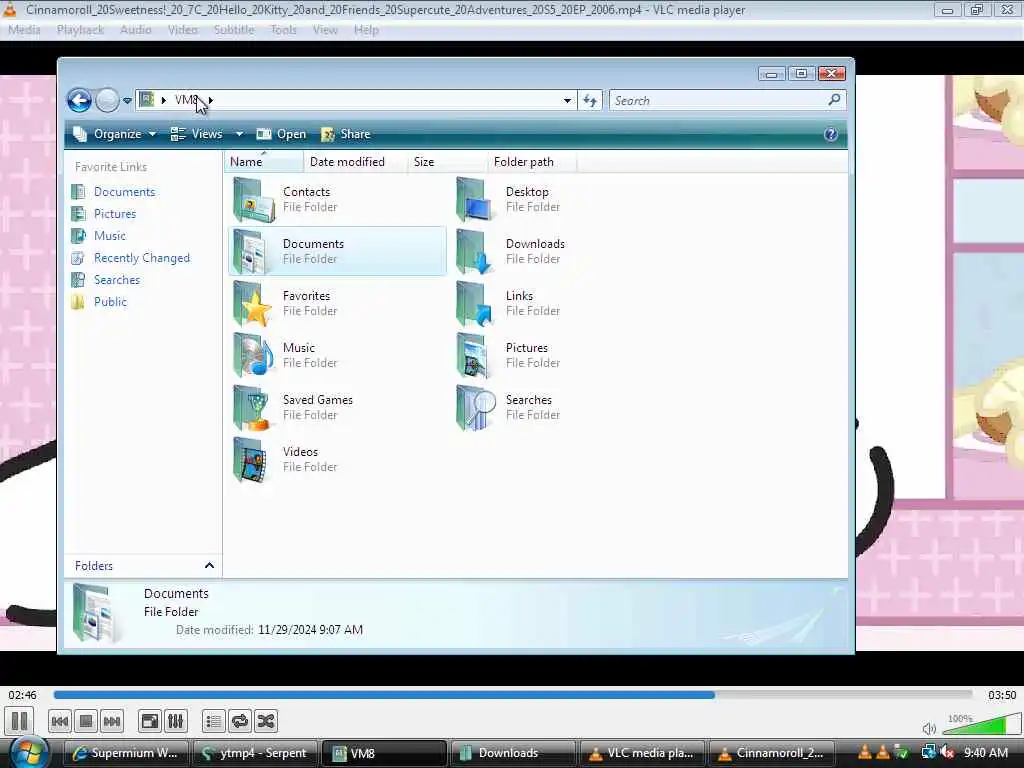Click the Open toolbar button
Screen dimensions: 1024x768
(281, 134)
